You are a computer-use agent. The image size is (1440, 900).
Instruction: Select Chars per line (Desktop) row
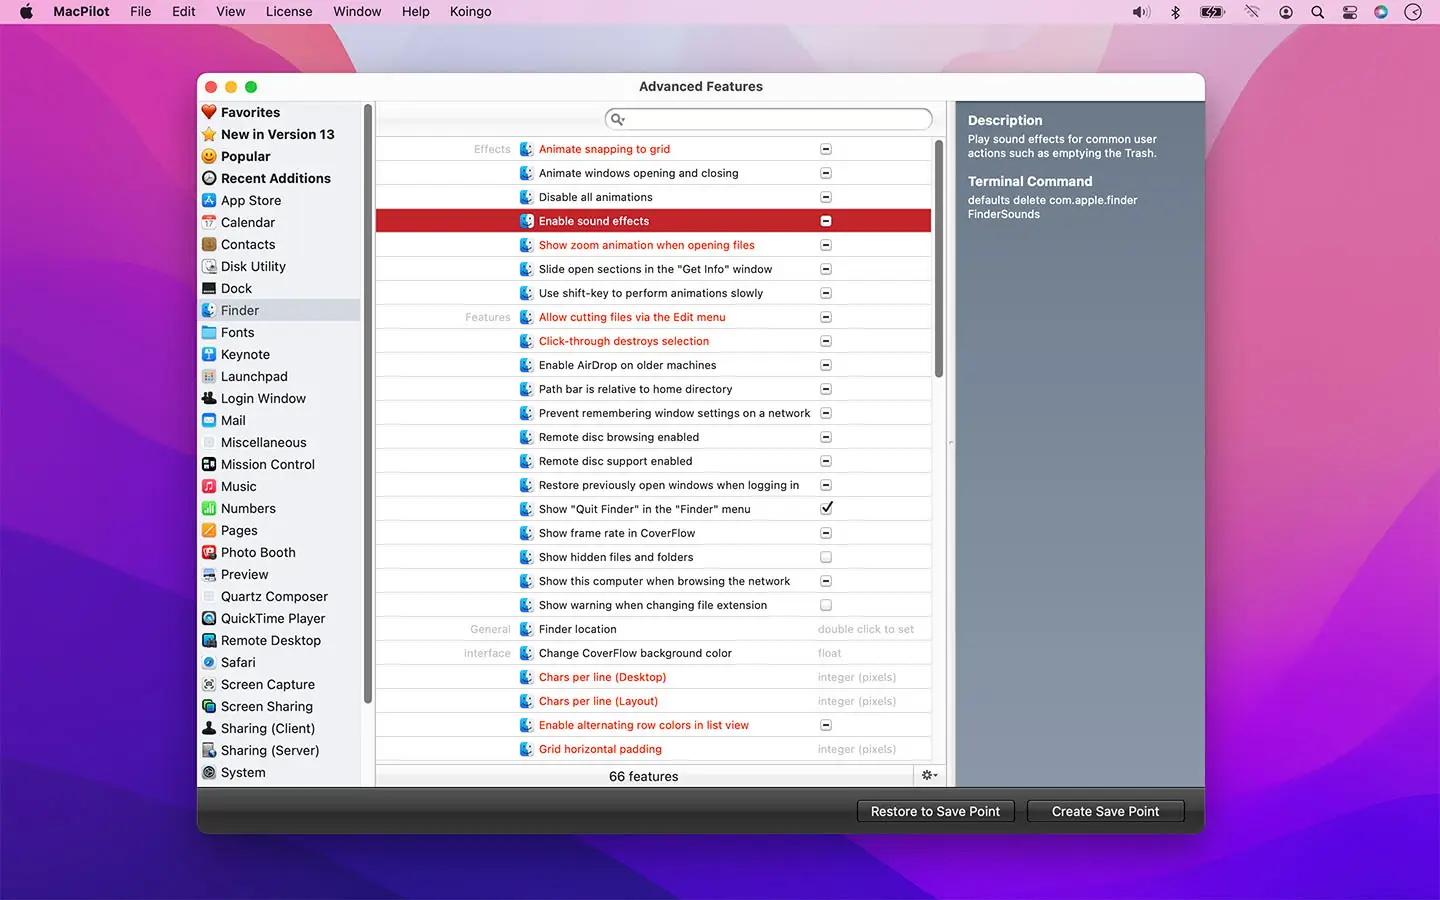pyautogui.click(x=653, y=677)
